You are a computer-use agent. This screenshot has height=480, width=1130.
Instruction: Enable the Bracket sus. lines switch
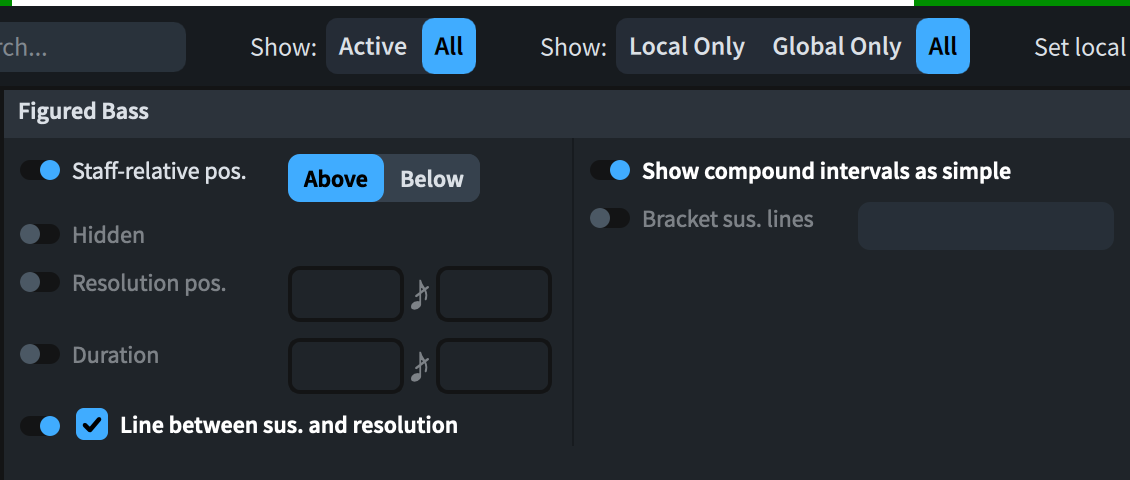610,218
